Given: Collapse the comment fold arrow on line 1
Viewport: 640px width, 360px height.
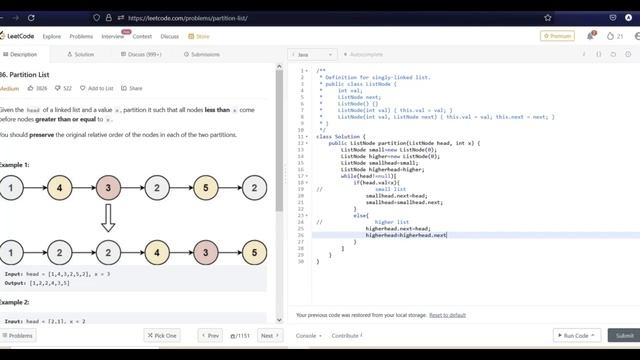Looking at the screenshot, I should [307, 71].
